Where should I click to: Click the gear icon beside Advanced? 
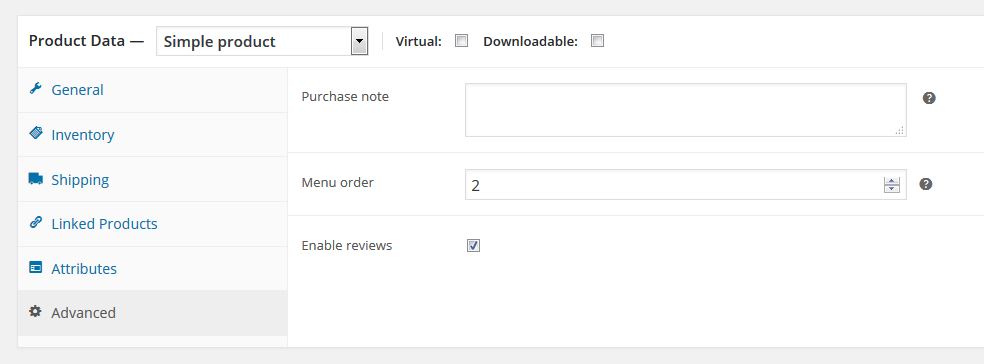(36, 311)
